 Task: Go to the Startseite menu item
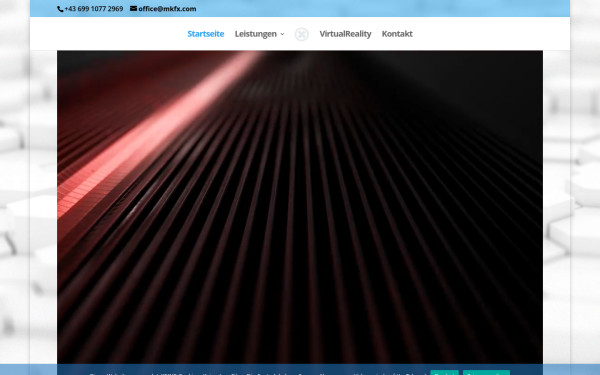pyautogui.click(x=206, y=34)
